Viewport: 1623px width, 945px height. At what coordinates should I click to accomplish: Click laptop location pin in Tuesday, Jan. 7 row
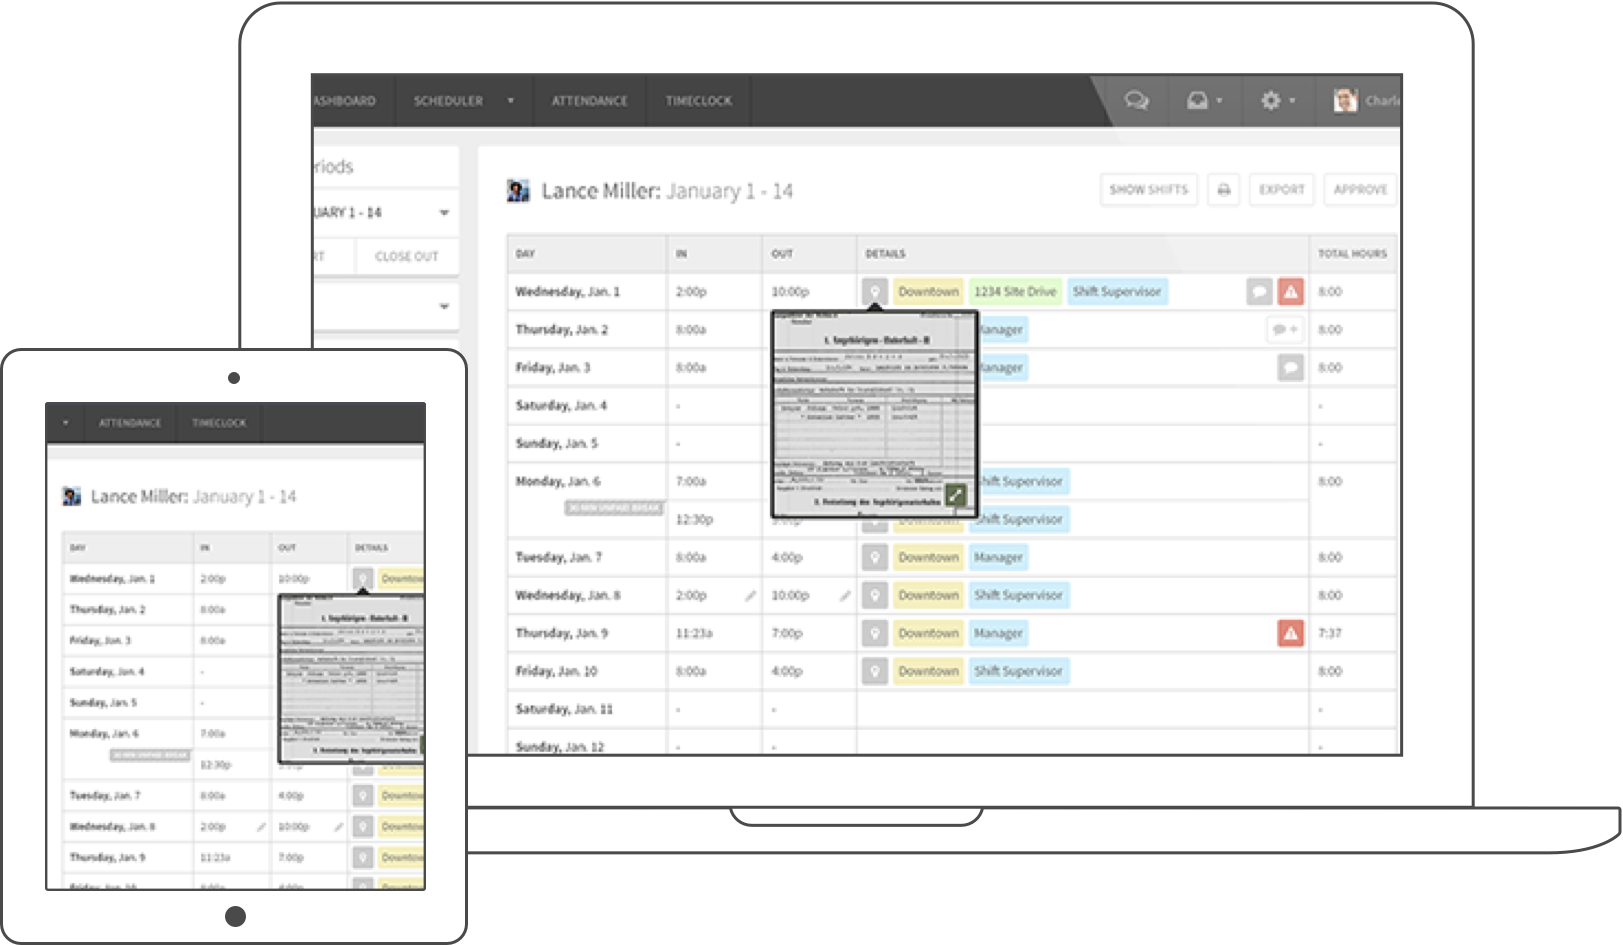tap(875, 557)
